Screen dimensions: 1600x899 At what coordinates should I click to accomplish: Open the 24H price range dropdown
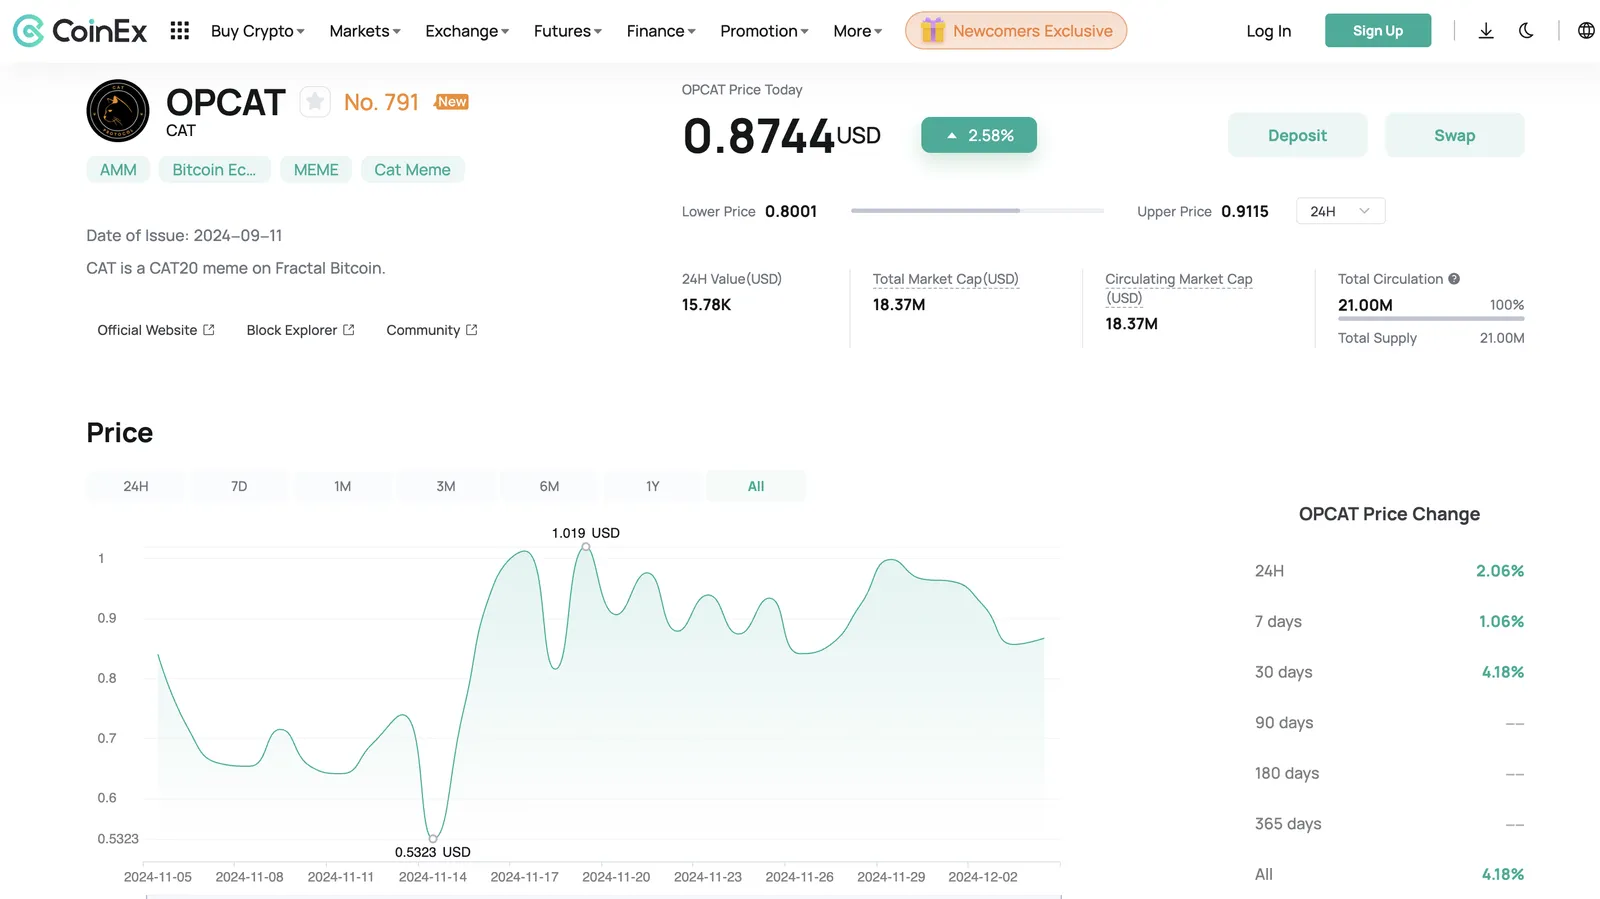click(1340, 211)
